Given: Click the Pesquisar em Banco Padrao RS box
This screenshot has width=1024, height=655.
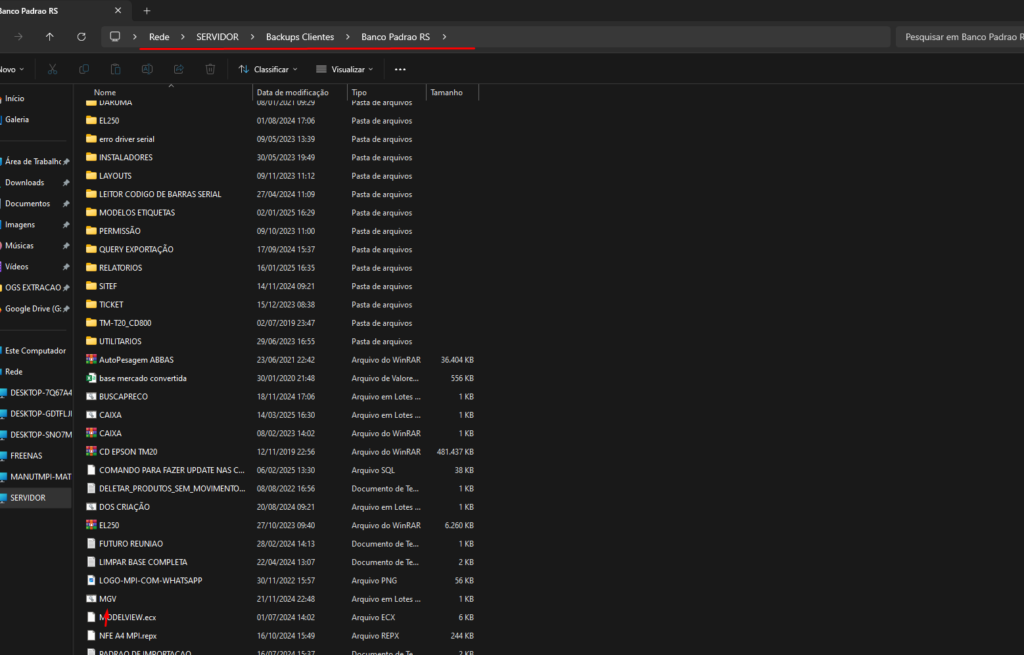Looking at the screenshot, I should [x=958, y=37].
